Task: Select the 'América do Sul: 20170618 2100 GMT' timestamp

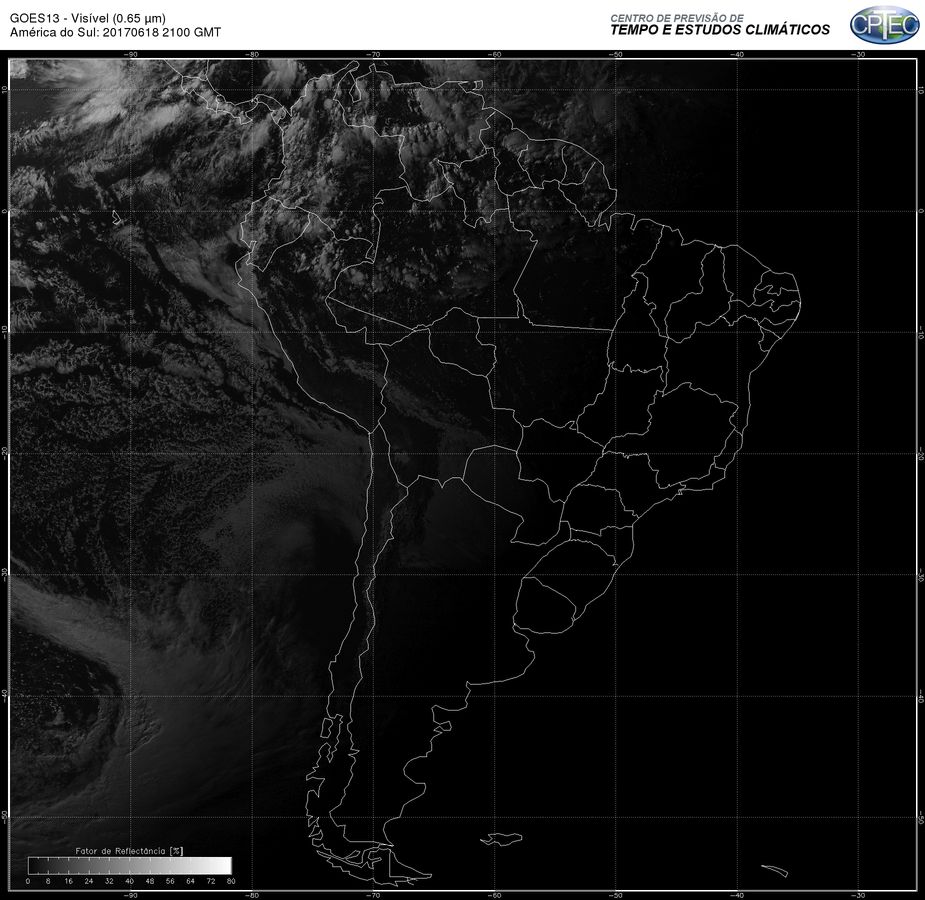Action: (x=115, y=32)
